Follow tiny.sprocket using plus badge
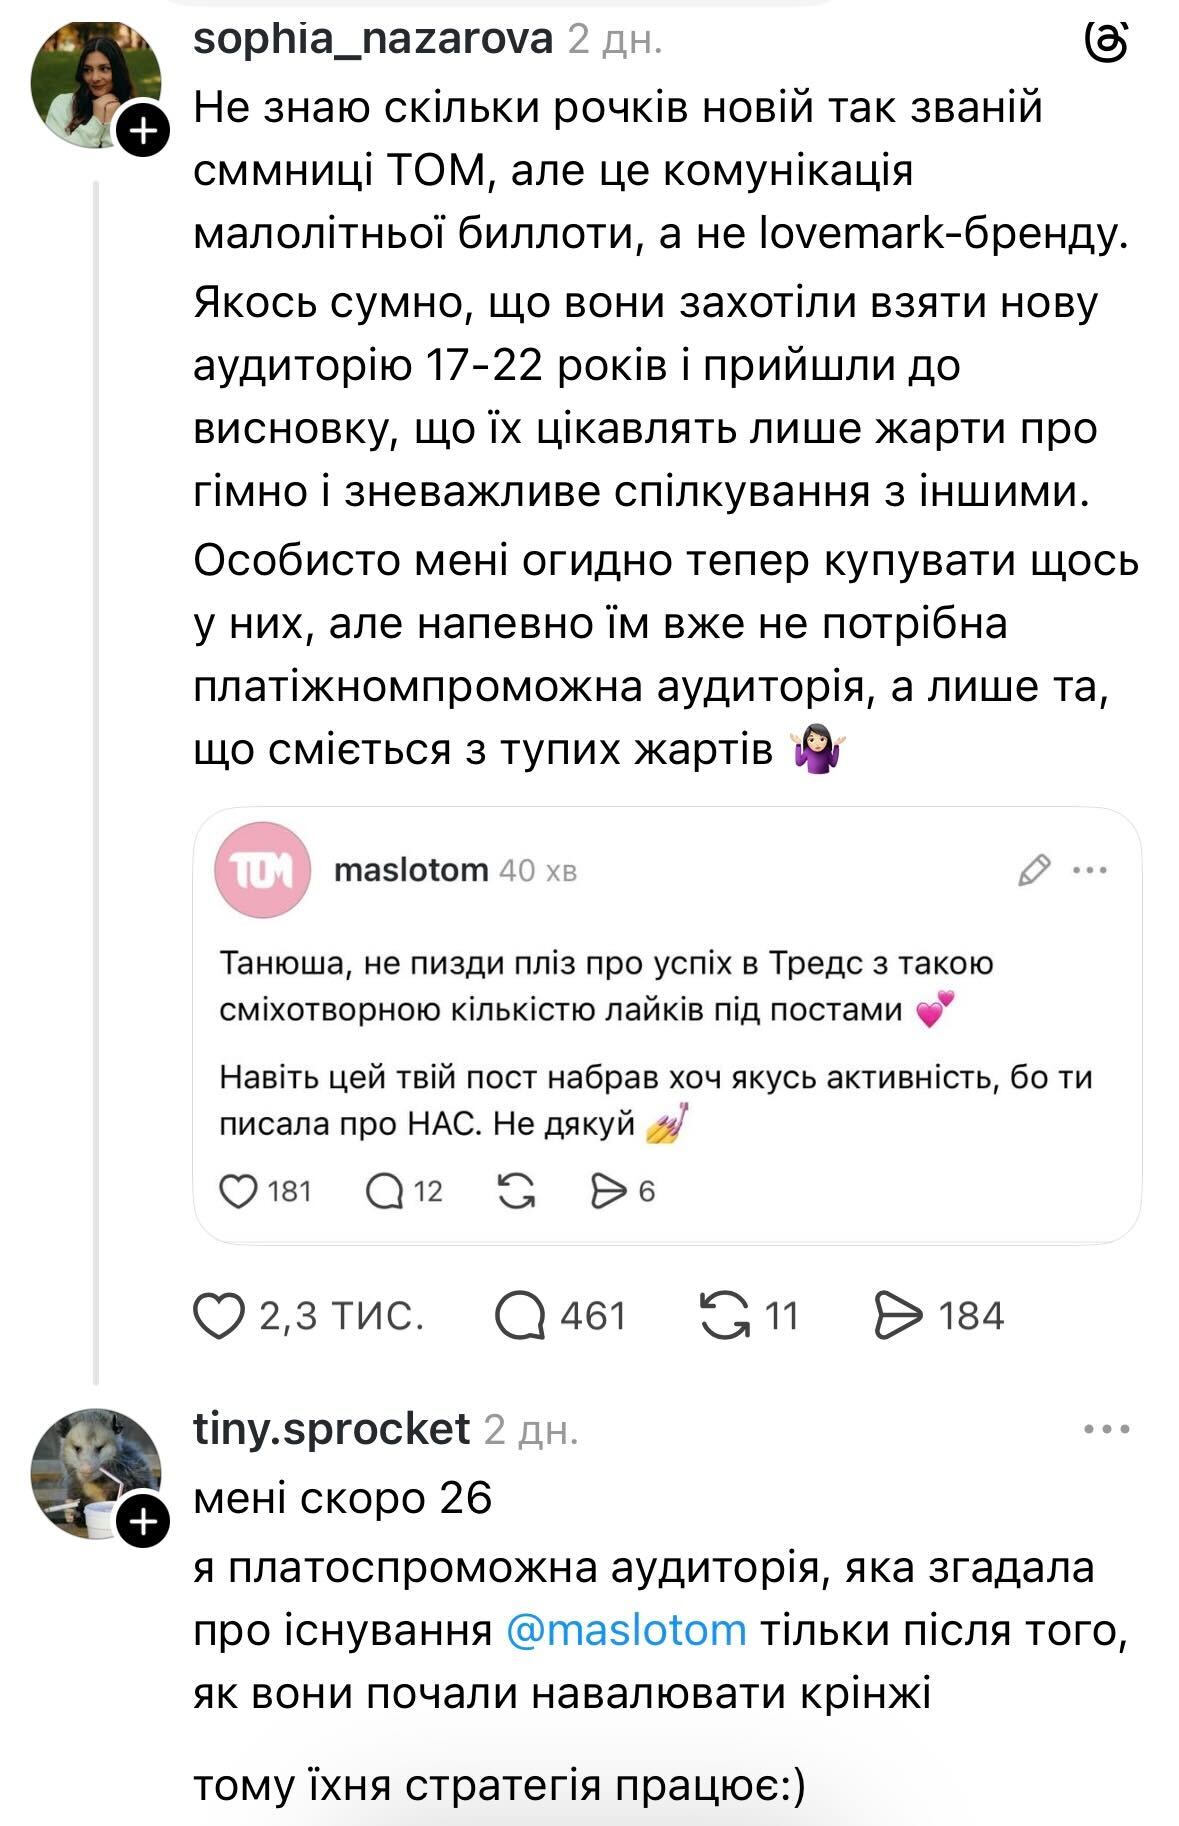The image size is (1179, 1826). [144, 1522]
